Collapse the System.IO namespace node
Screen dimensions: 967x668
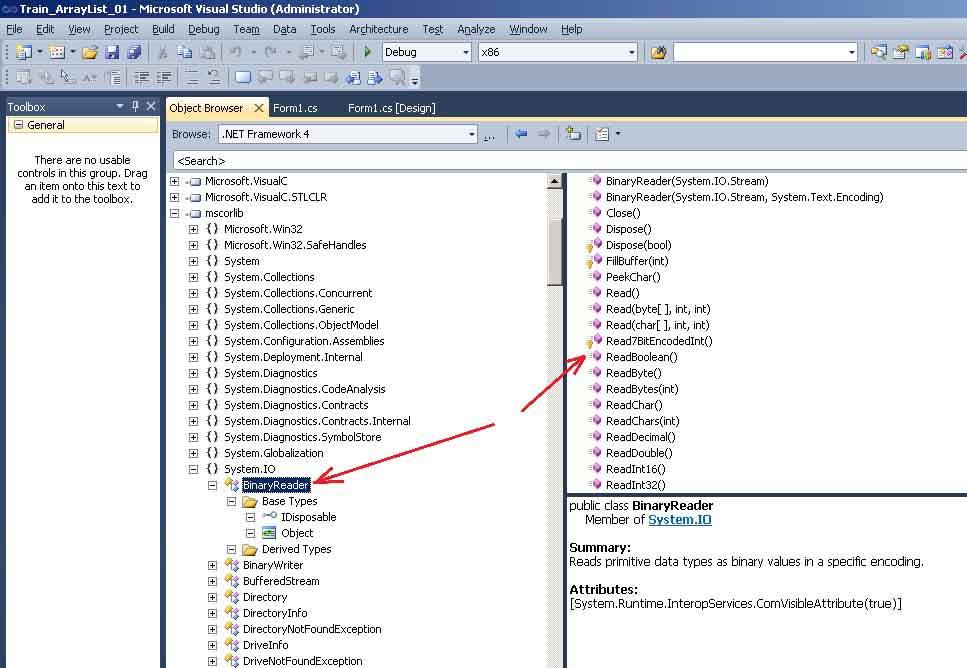point(194,469)
